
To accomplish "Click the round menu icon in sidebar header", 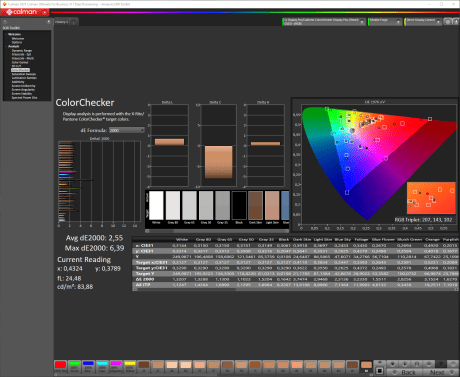I will [5, 22].
